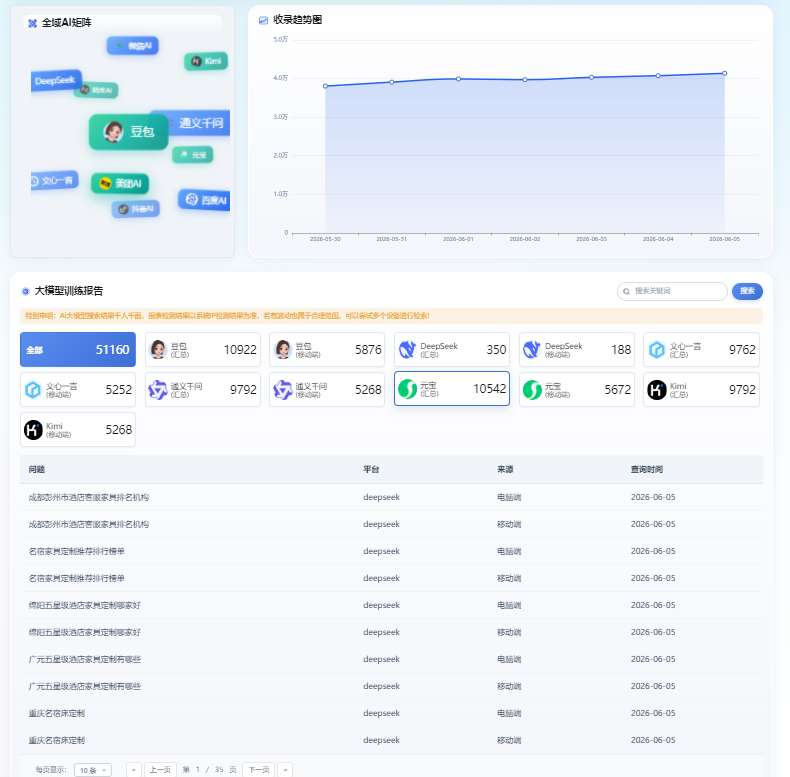Viewport: 790px width, 777px height.
Task: Click first 广元五星级酒店家具定制有哪些 row question
Action: [85, 659]
